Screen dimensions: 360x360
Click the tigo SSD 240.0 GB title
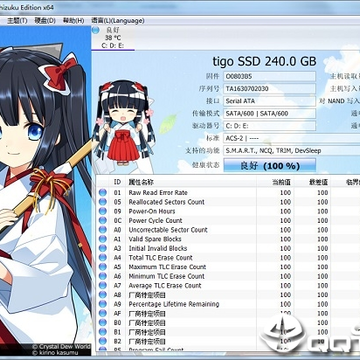[264, 61]
